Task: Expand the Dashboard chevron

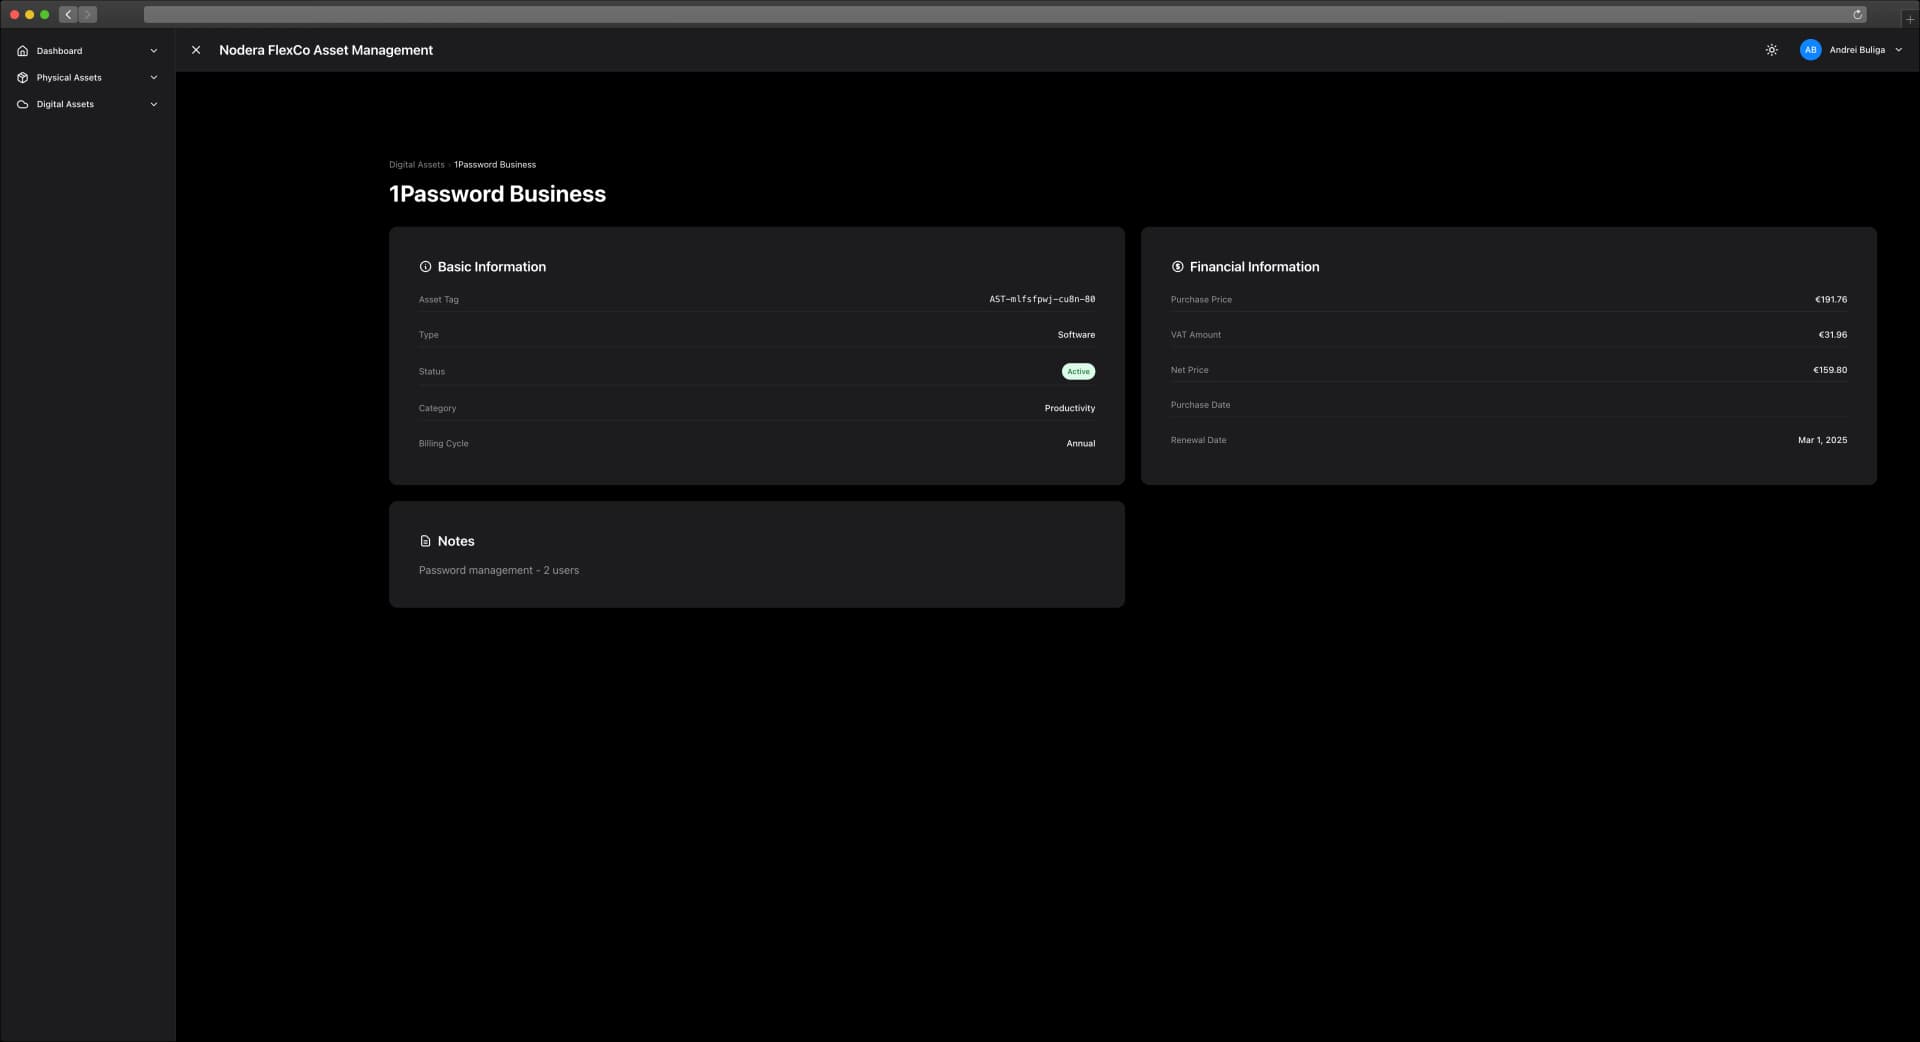Action: coord(153,51)
